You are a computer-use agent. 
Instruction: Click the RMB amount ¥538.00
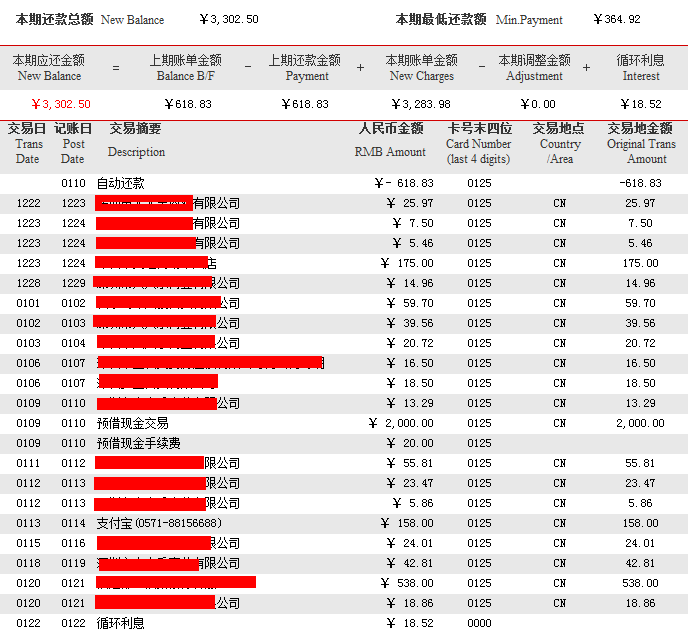coord(407,583)
